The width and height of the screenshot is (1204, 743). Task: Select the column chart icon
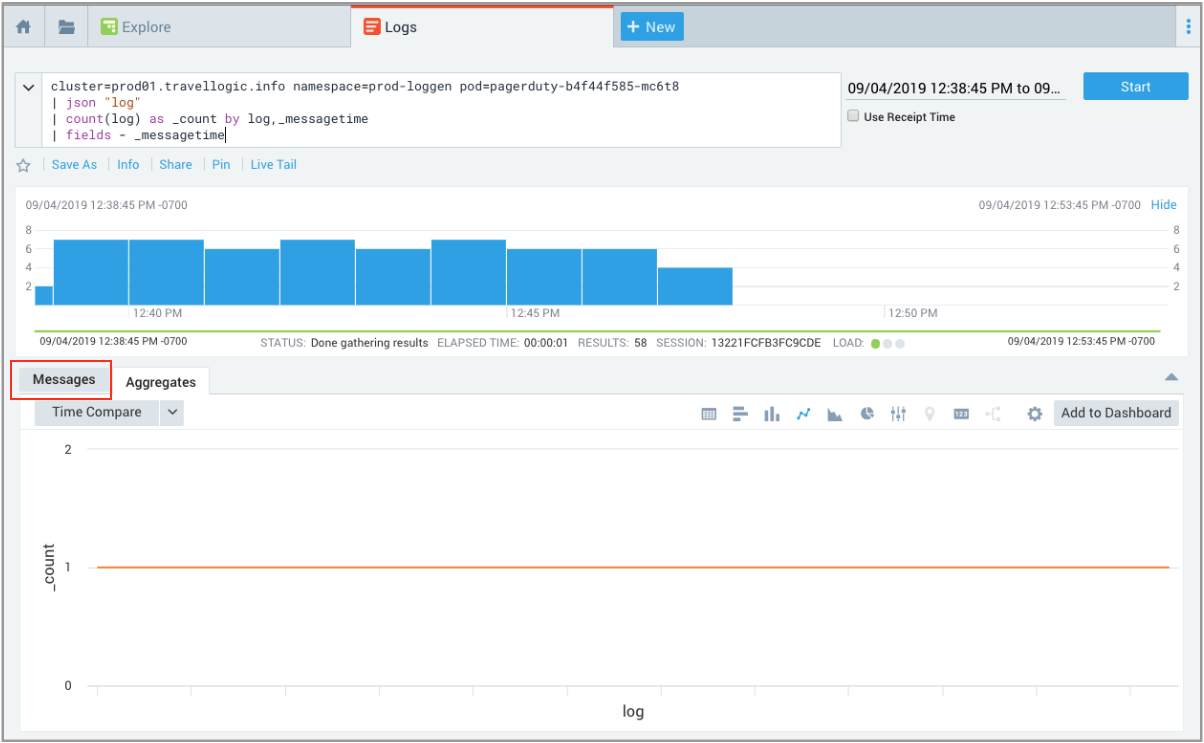[x=771, y=414]
